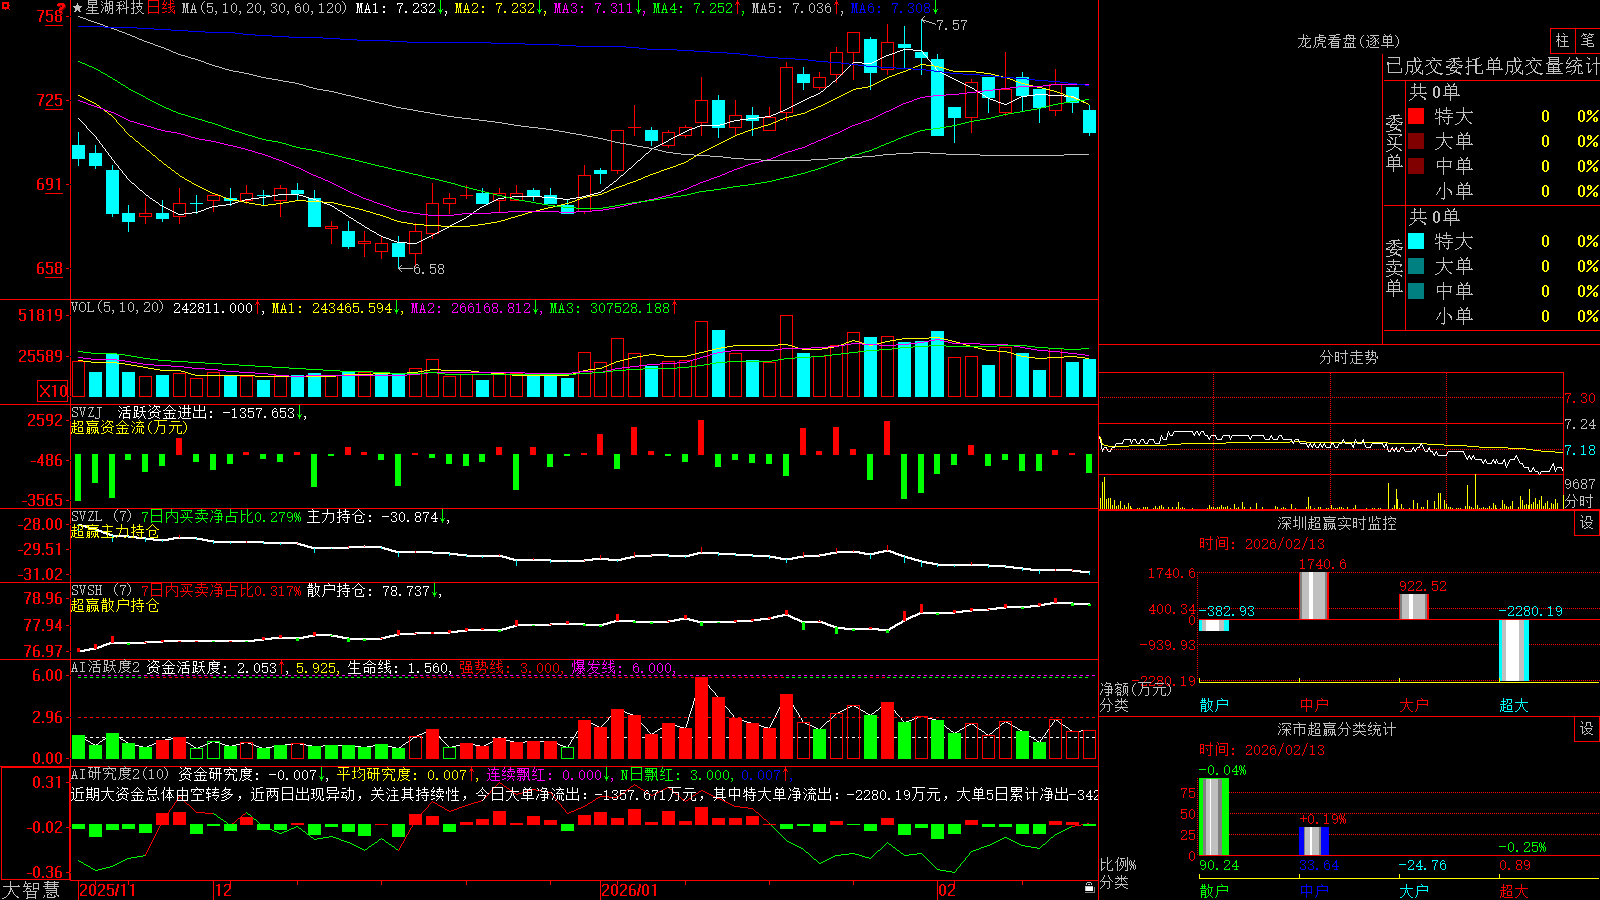Click the 主力持仓: -30.874 value
This screenshot has height=900, width=1600.
coord(373,517)
